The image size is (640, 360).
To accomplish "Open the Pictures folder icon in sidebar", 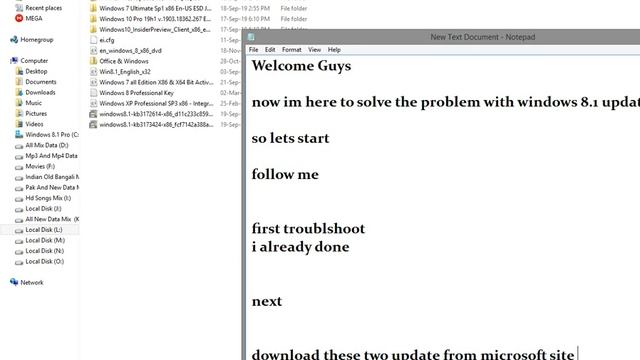I will pos(19,113).
